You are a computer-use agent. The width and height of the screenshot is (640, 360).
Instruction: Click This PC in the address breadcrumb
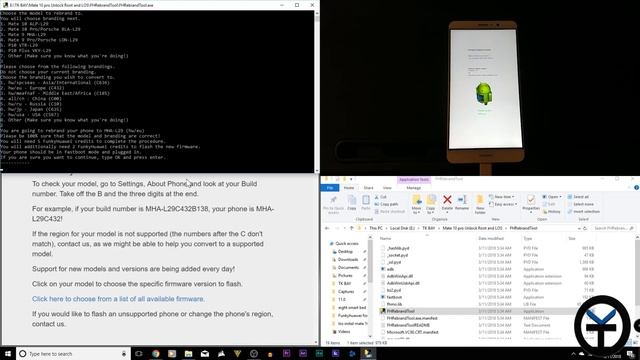[x=376, y=228]
